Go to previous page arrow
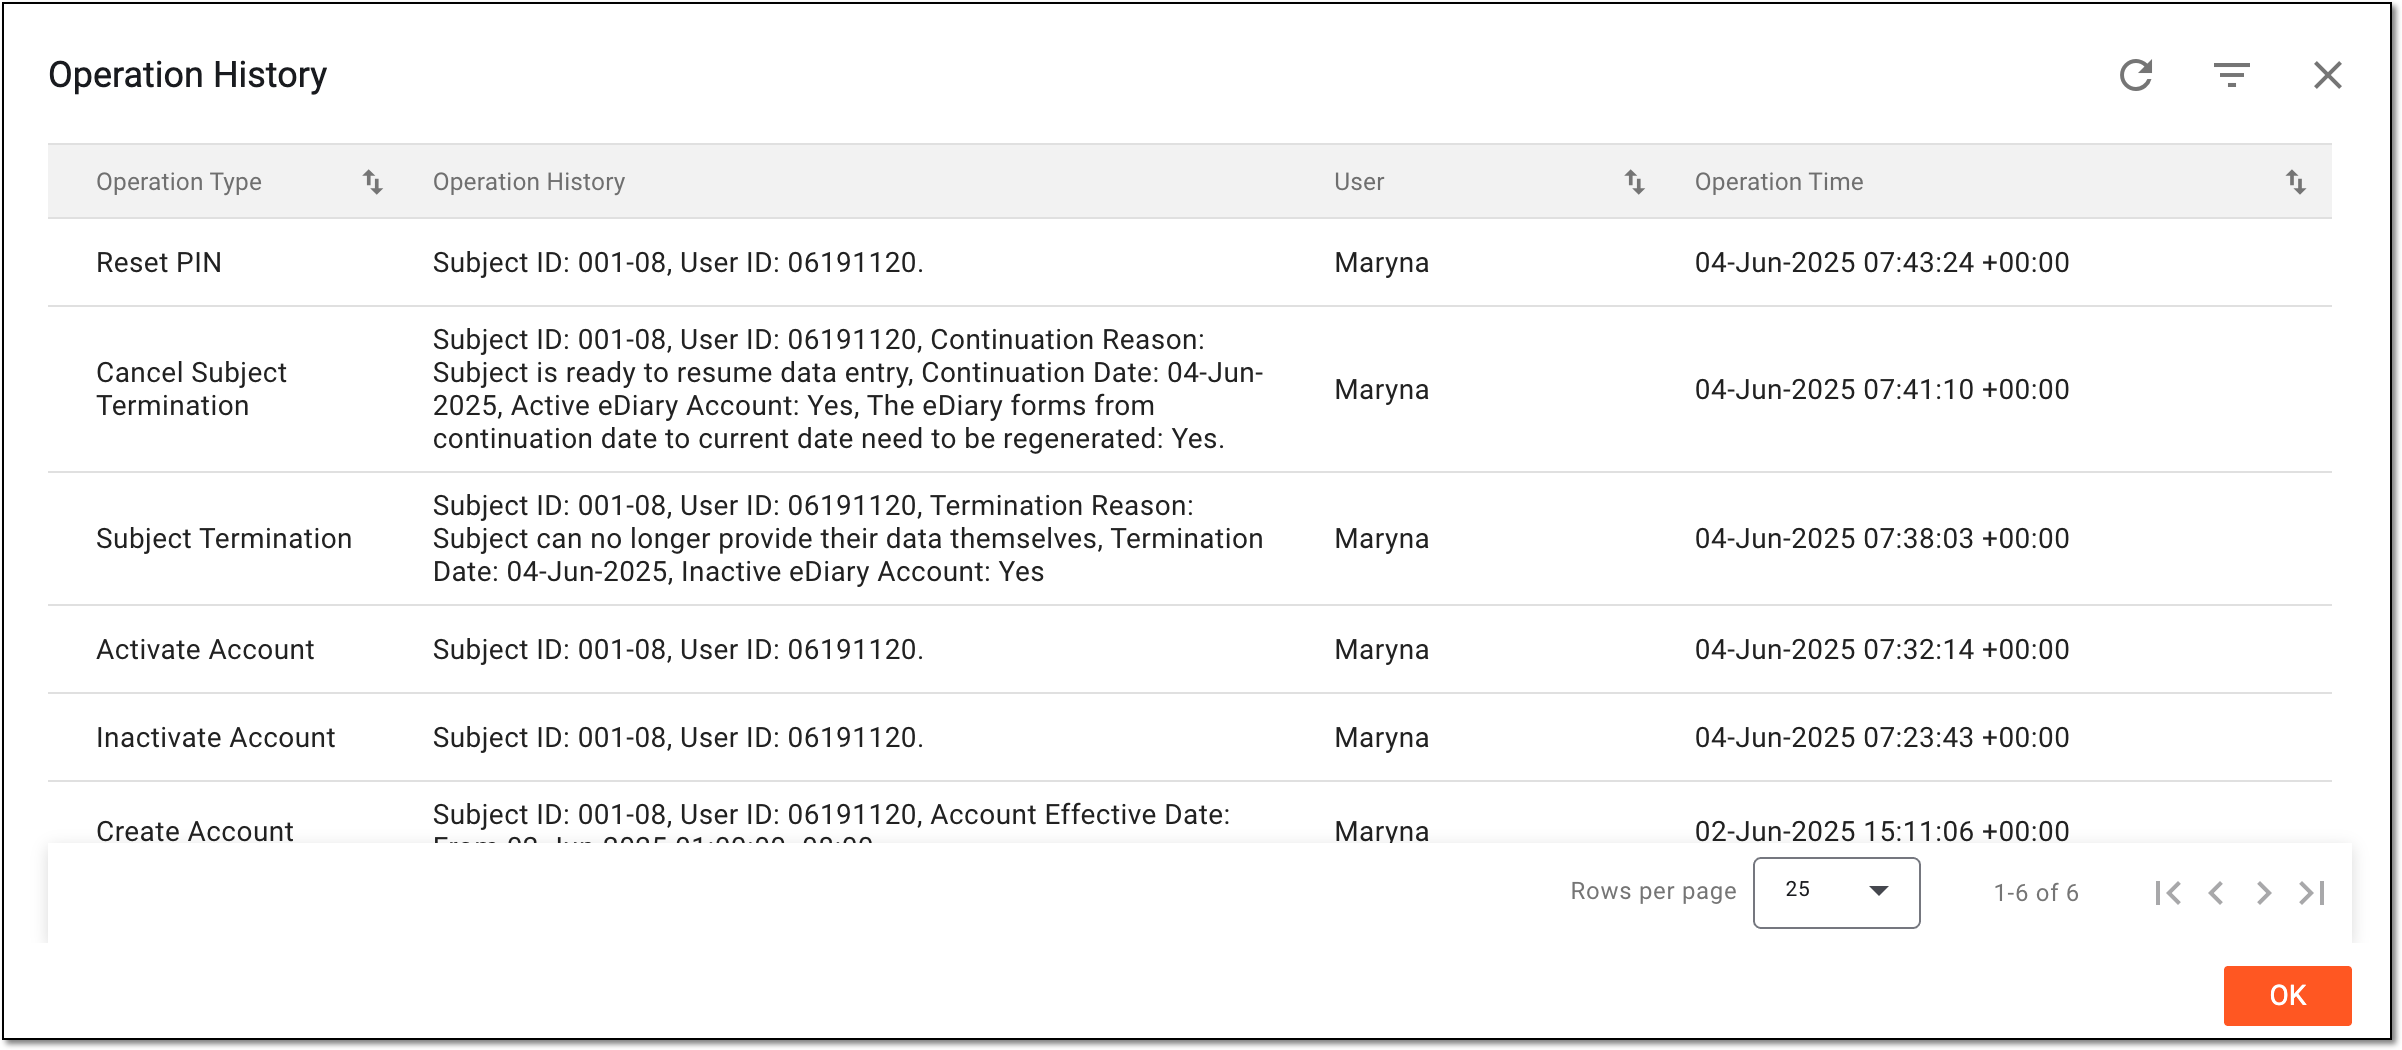This screenshot has width=2402, height=1050. (x=2216, y=893)
